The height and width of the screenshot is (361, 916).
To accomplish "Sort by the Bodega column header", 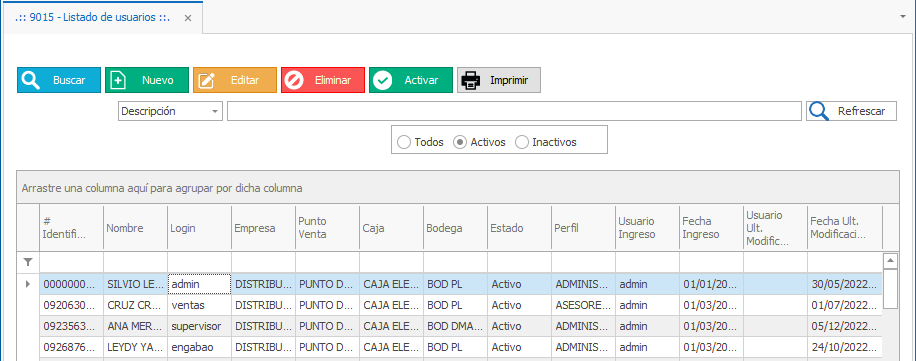I will pyautogui.click(x=455, y=228).
